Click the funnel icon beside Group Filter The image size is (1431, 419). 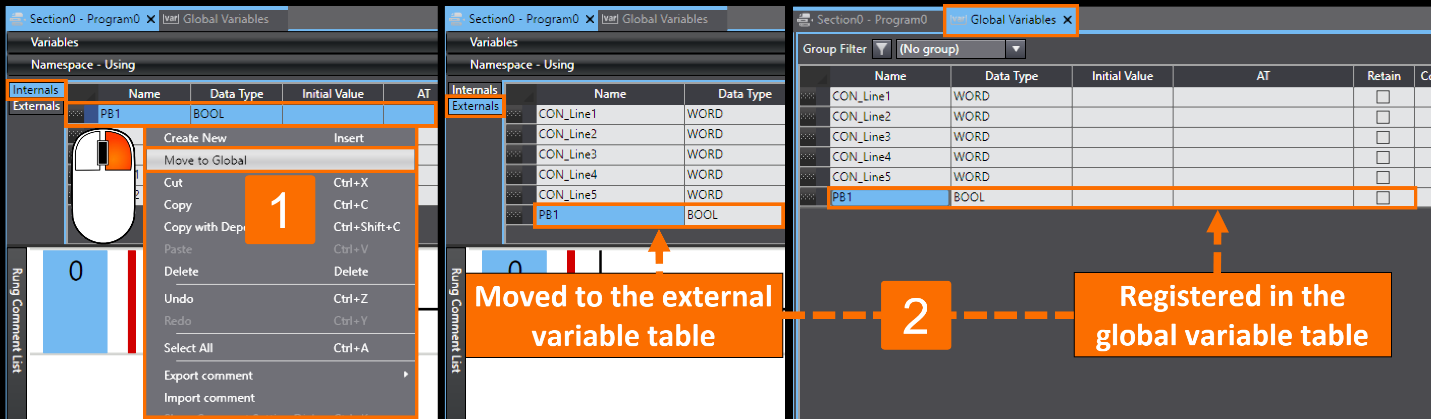(x=881, y=48)
